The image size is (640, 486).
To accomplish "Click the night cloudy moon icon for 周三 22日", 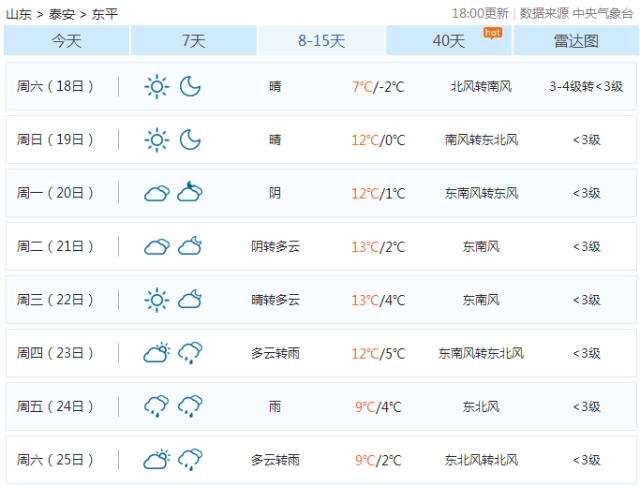I will [x=190, y=299].
